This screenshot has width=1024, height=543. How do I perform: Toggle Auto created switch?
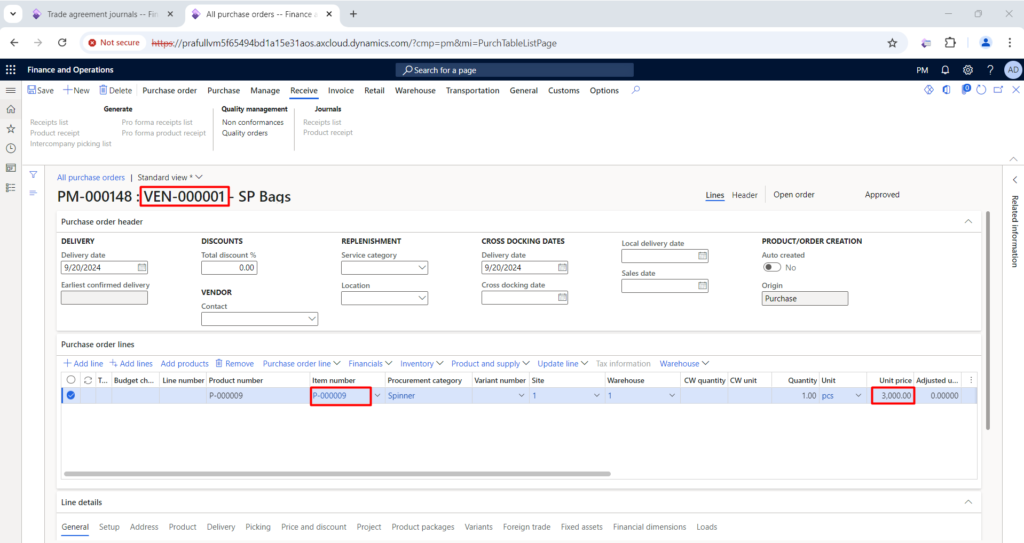click(x=772, y=267)
